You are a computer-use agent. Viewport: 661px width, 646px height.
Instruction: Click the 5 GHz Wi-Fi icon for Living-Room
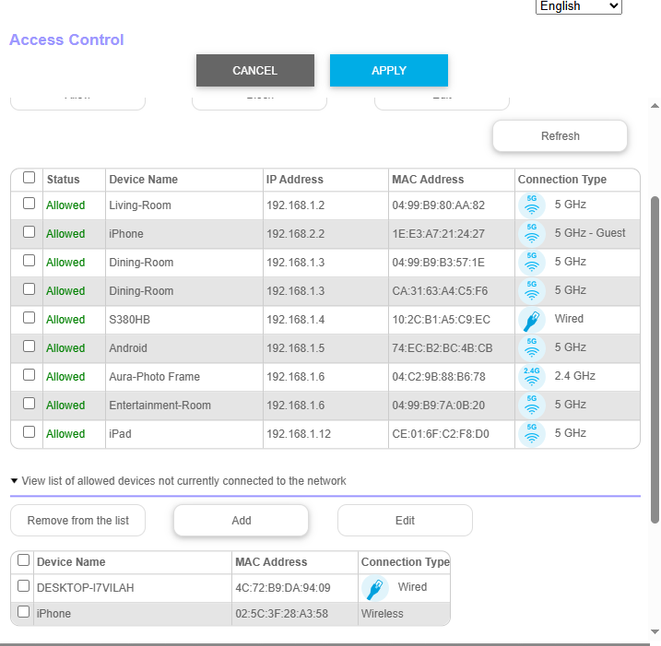point(532,206)
